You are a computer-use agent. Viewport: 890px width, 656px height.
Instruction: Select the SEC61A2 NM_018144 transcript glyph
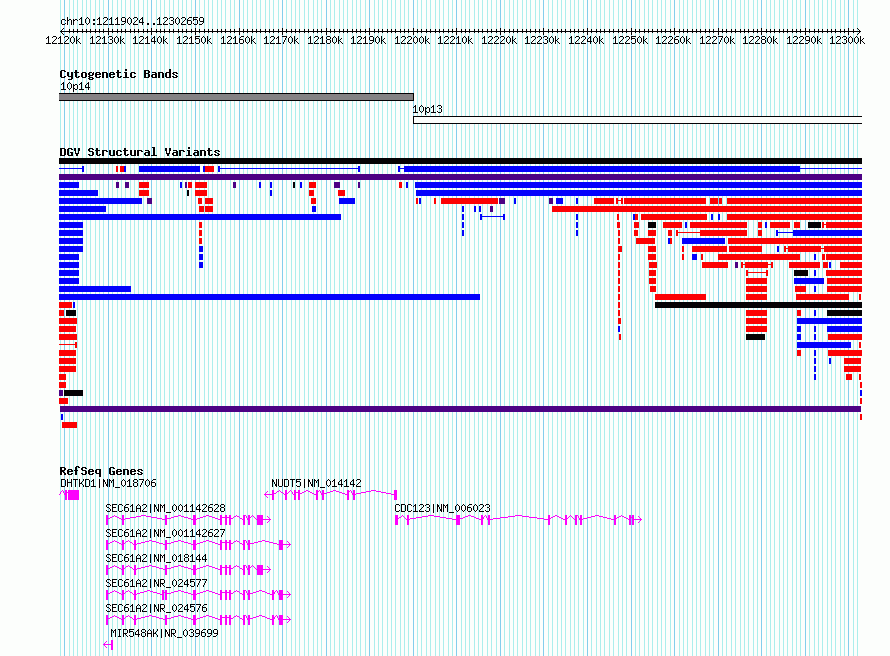click(188, 570)
